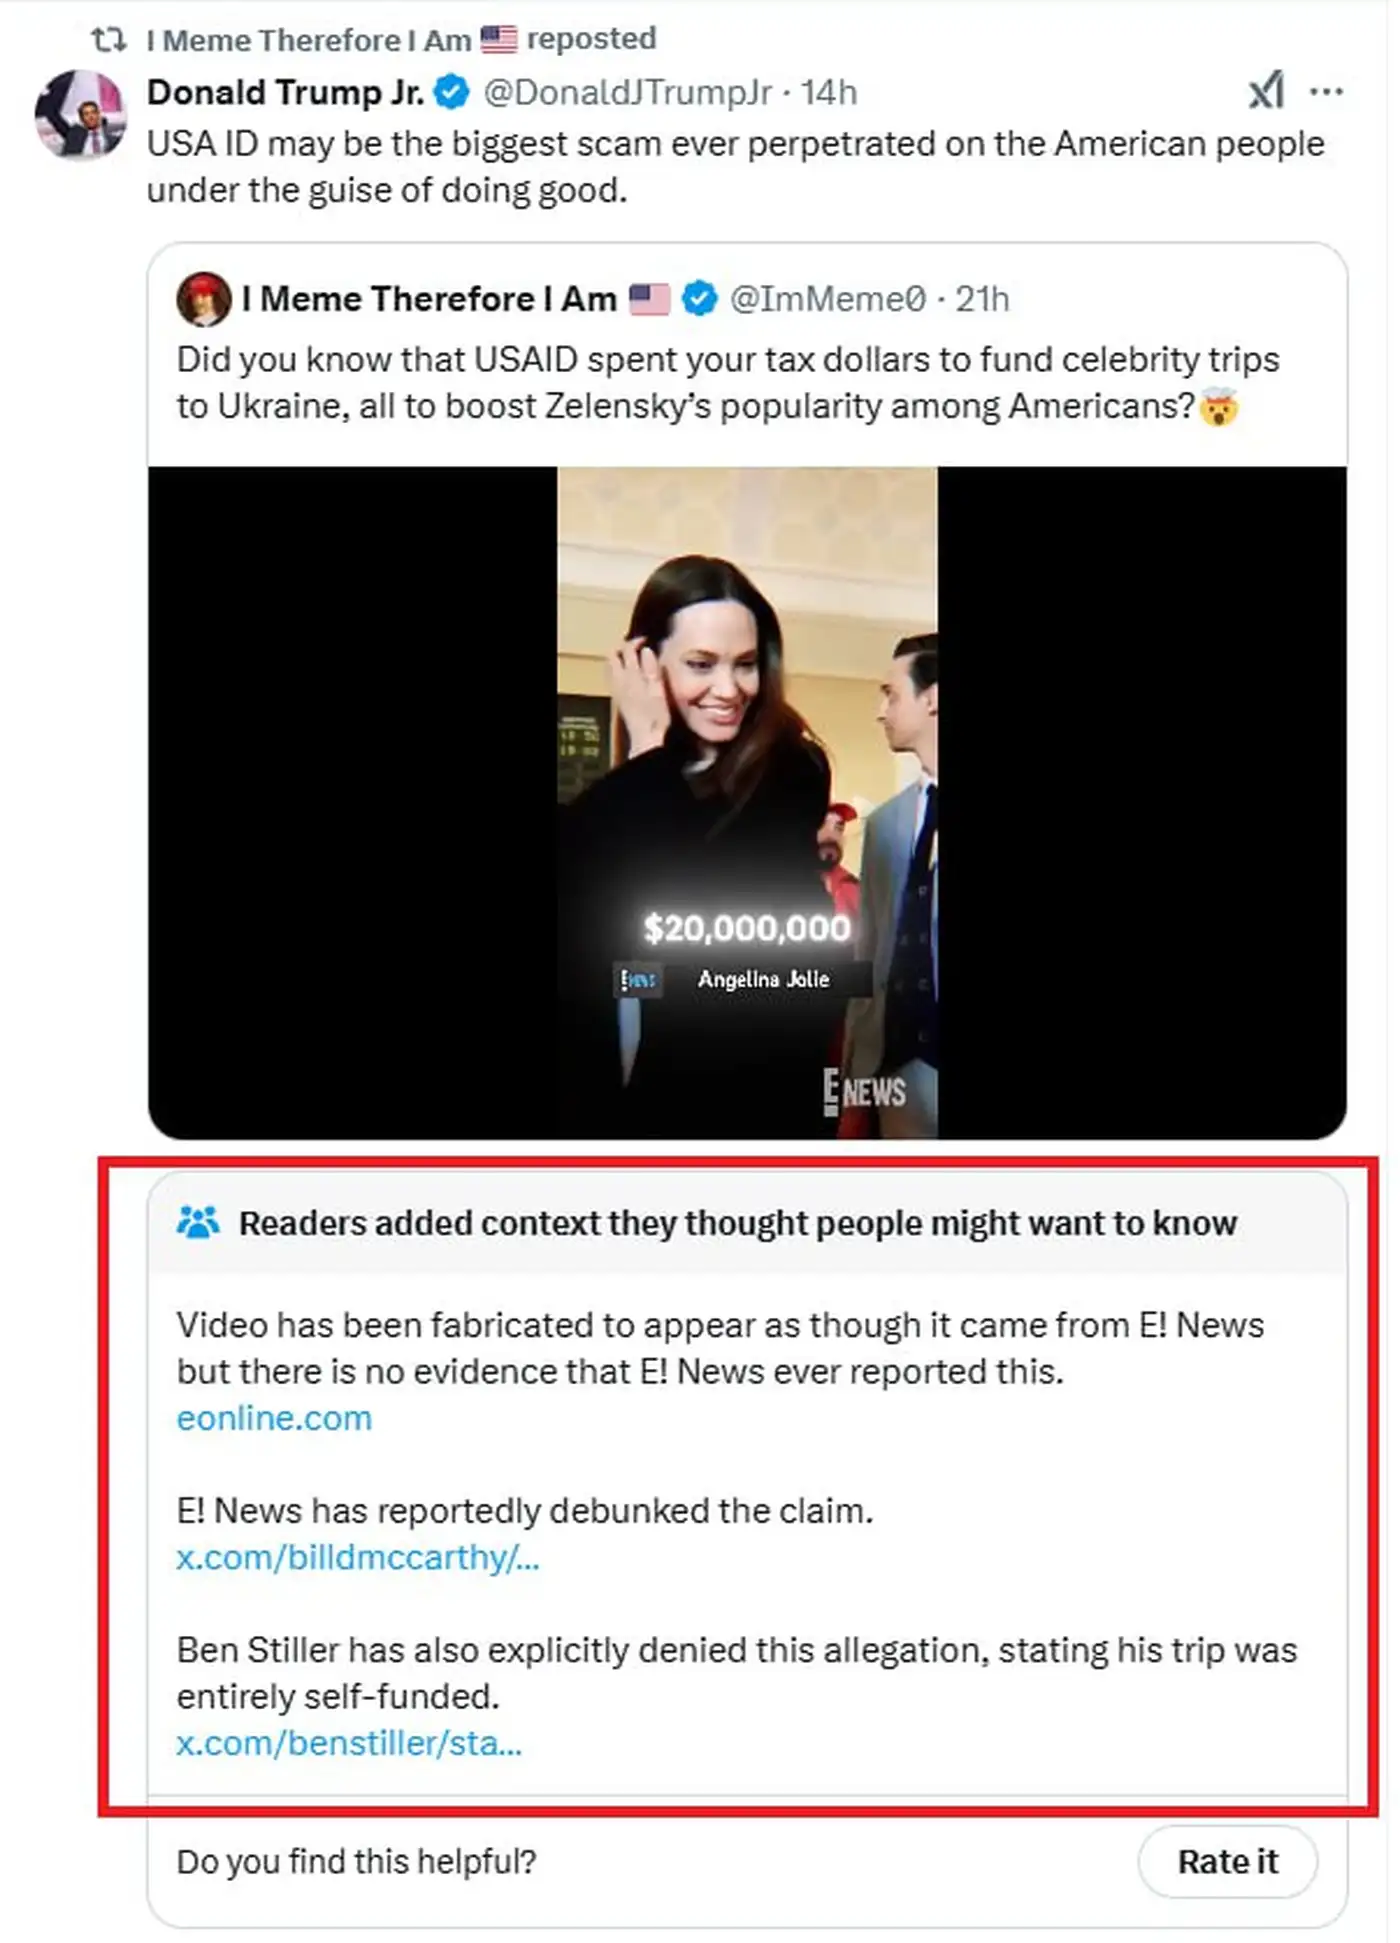Open the x.com/billdmccarthy link
This screenshot has height=1943, width=1400.
[358, 1557]
